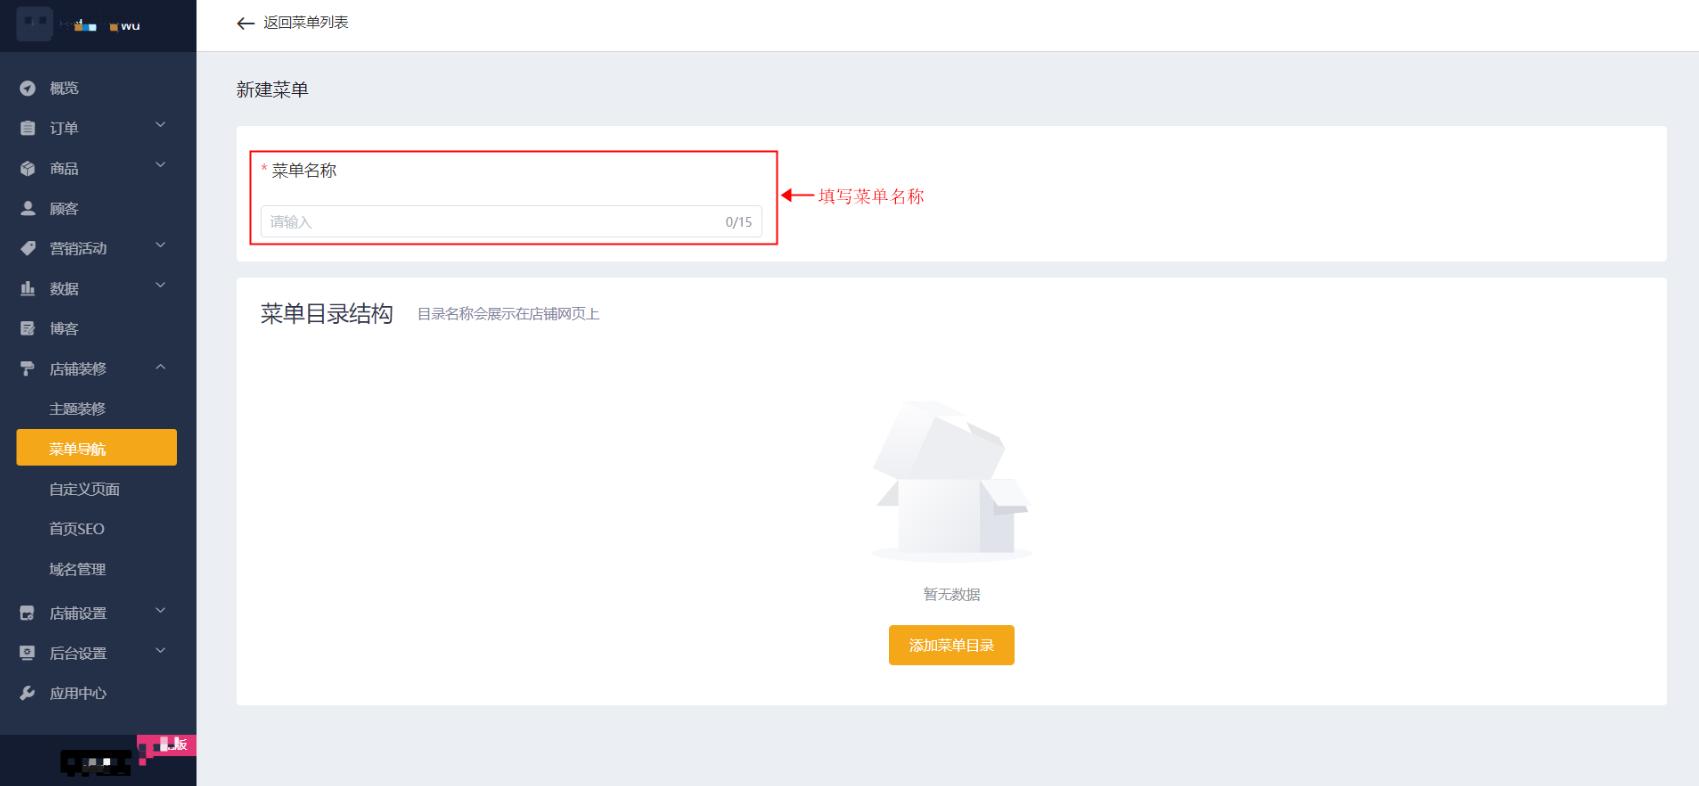Click the 商品 products box icon
Viewport: 1699px width, 786px height.
coord(28,169)
